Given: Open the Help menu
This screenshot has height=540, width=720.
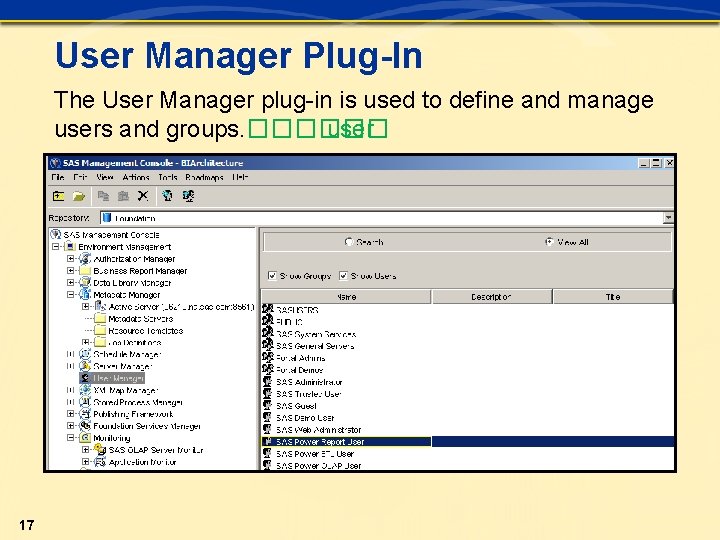Looking at the screenshot, I should click(x=240, y=177).
